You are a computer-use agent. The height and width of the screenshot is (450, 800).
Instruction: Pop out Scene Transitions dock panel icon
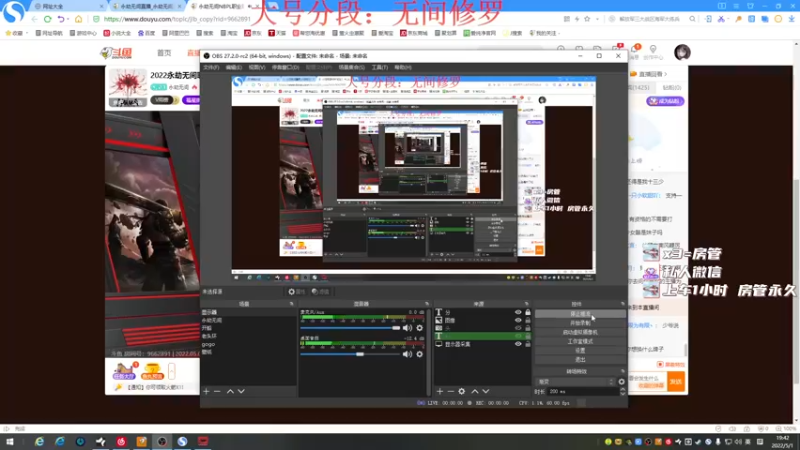click(x=622, y=371)
